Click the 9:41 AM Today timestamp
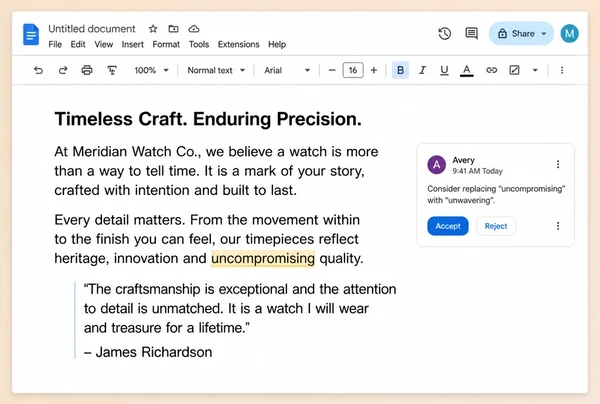 click(x=477, y=171)
